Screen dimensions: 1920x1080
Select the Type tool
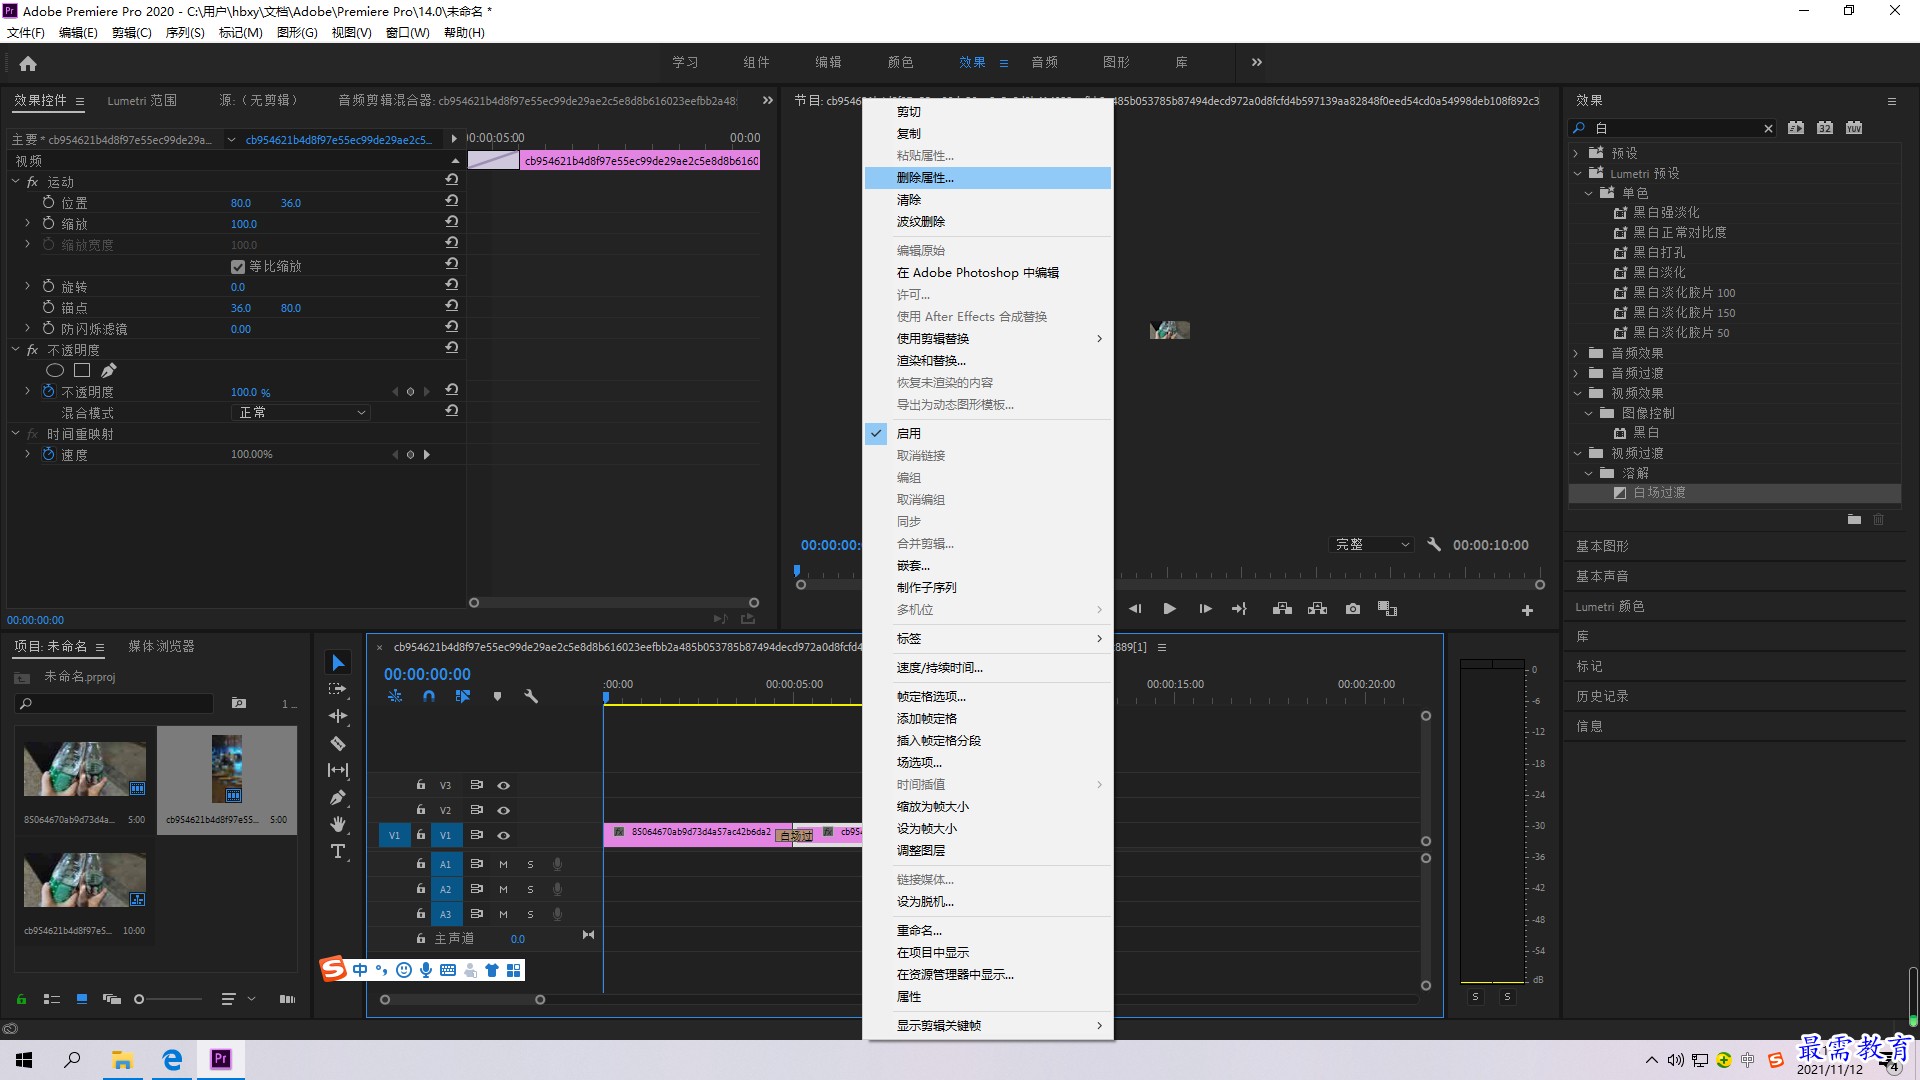pyautogui.click(x=338, y=851)
